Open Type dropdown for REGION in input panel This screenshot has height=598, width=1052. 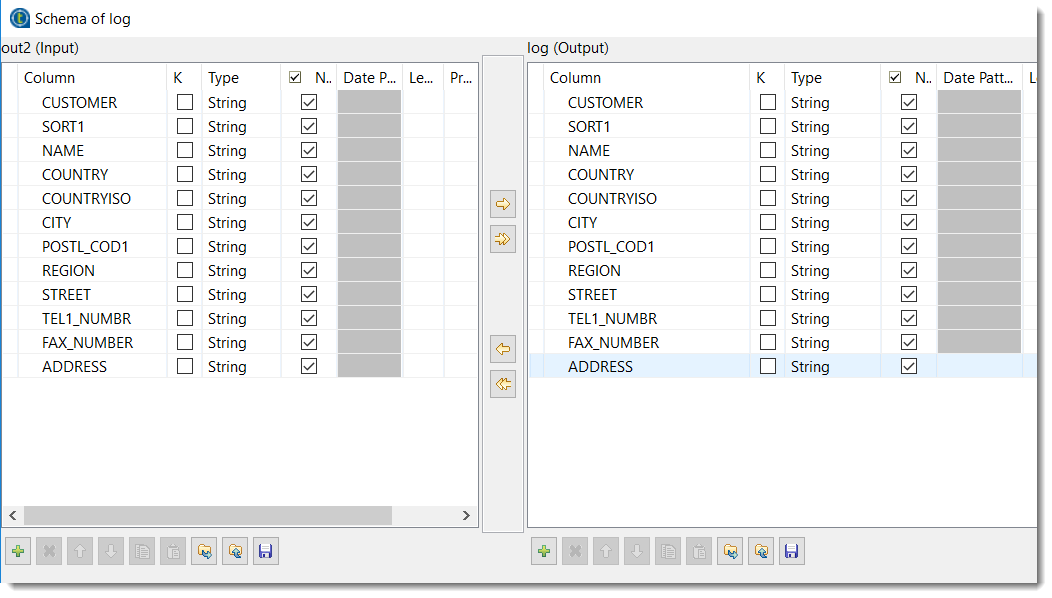tap(241, 270)
